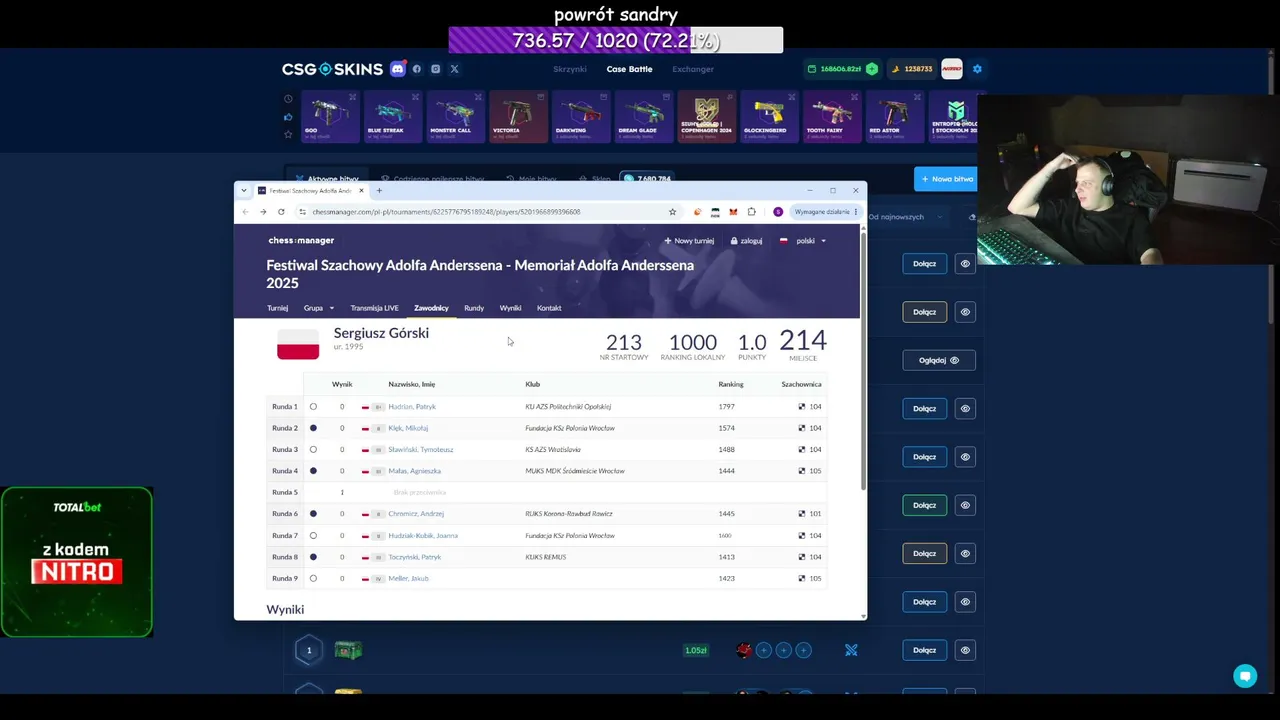1280x720 pixels.
Task: Open the X (Twitter) icon in CSGOSkins header
Action: (454, 69)
